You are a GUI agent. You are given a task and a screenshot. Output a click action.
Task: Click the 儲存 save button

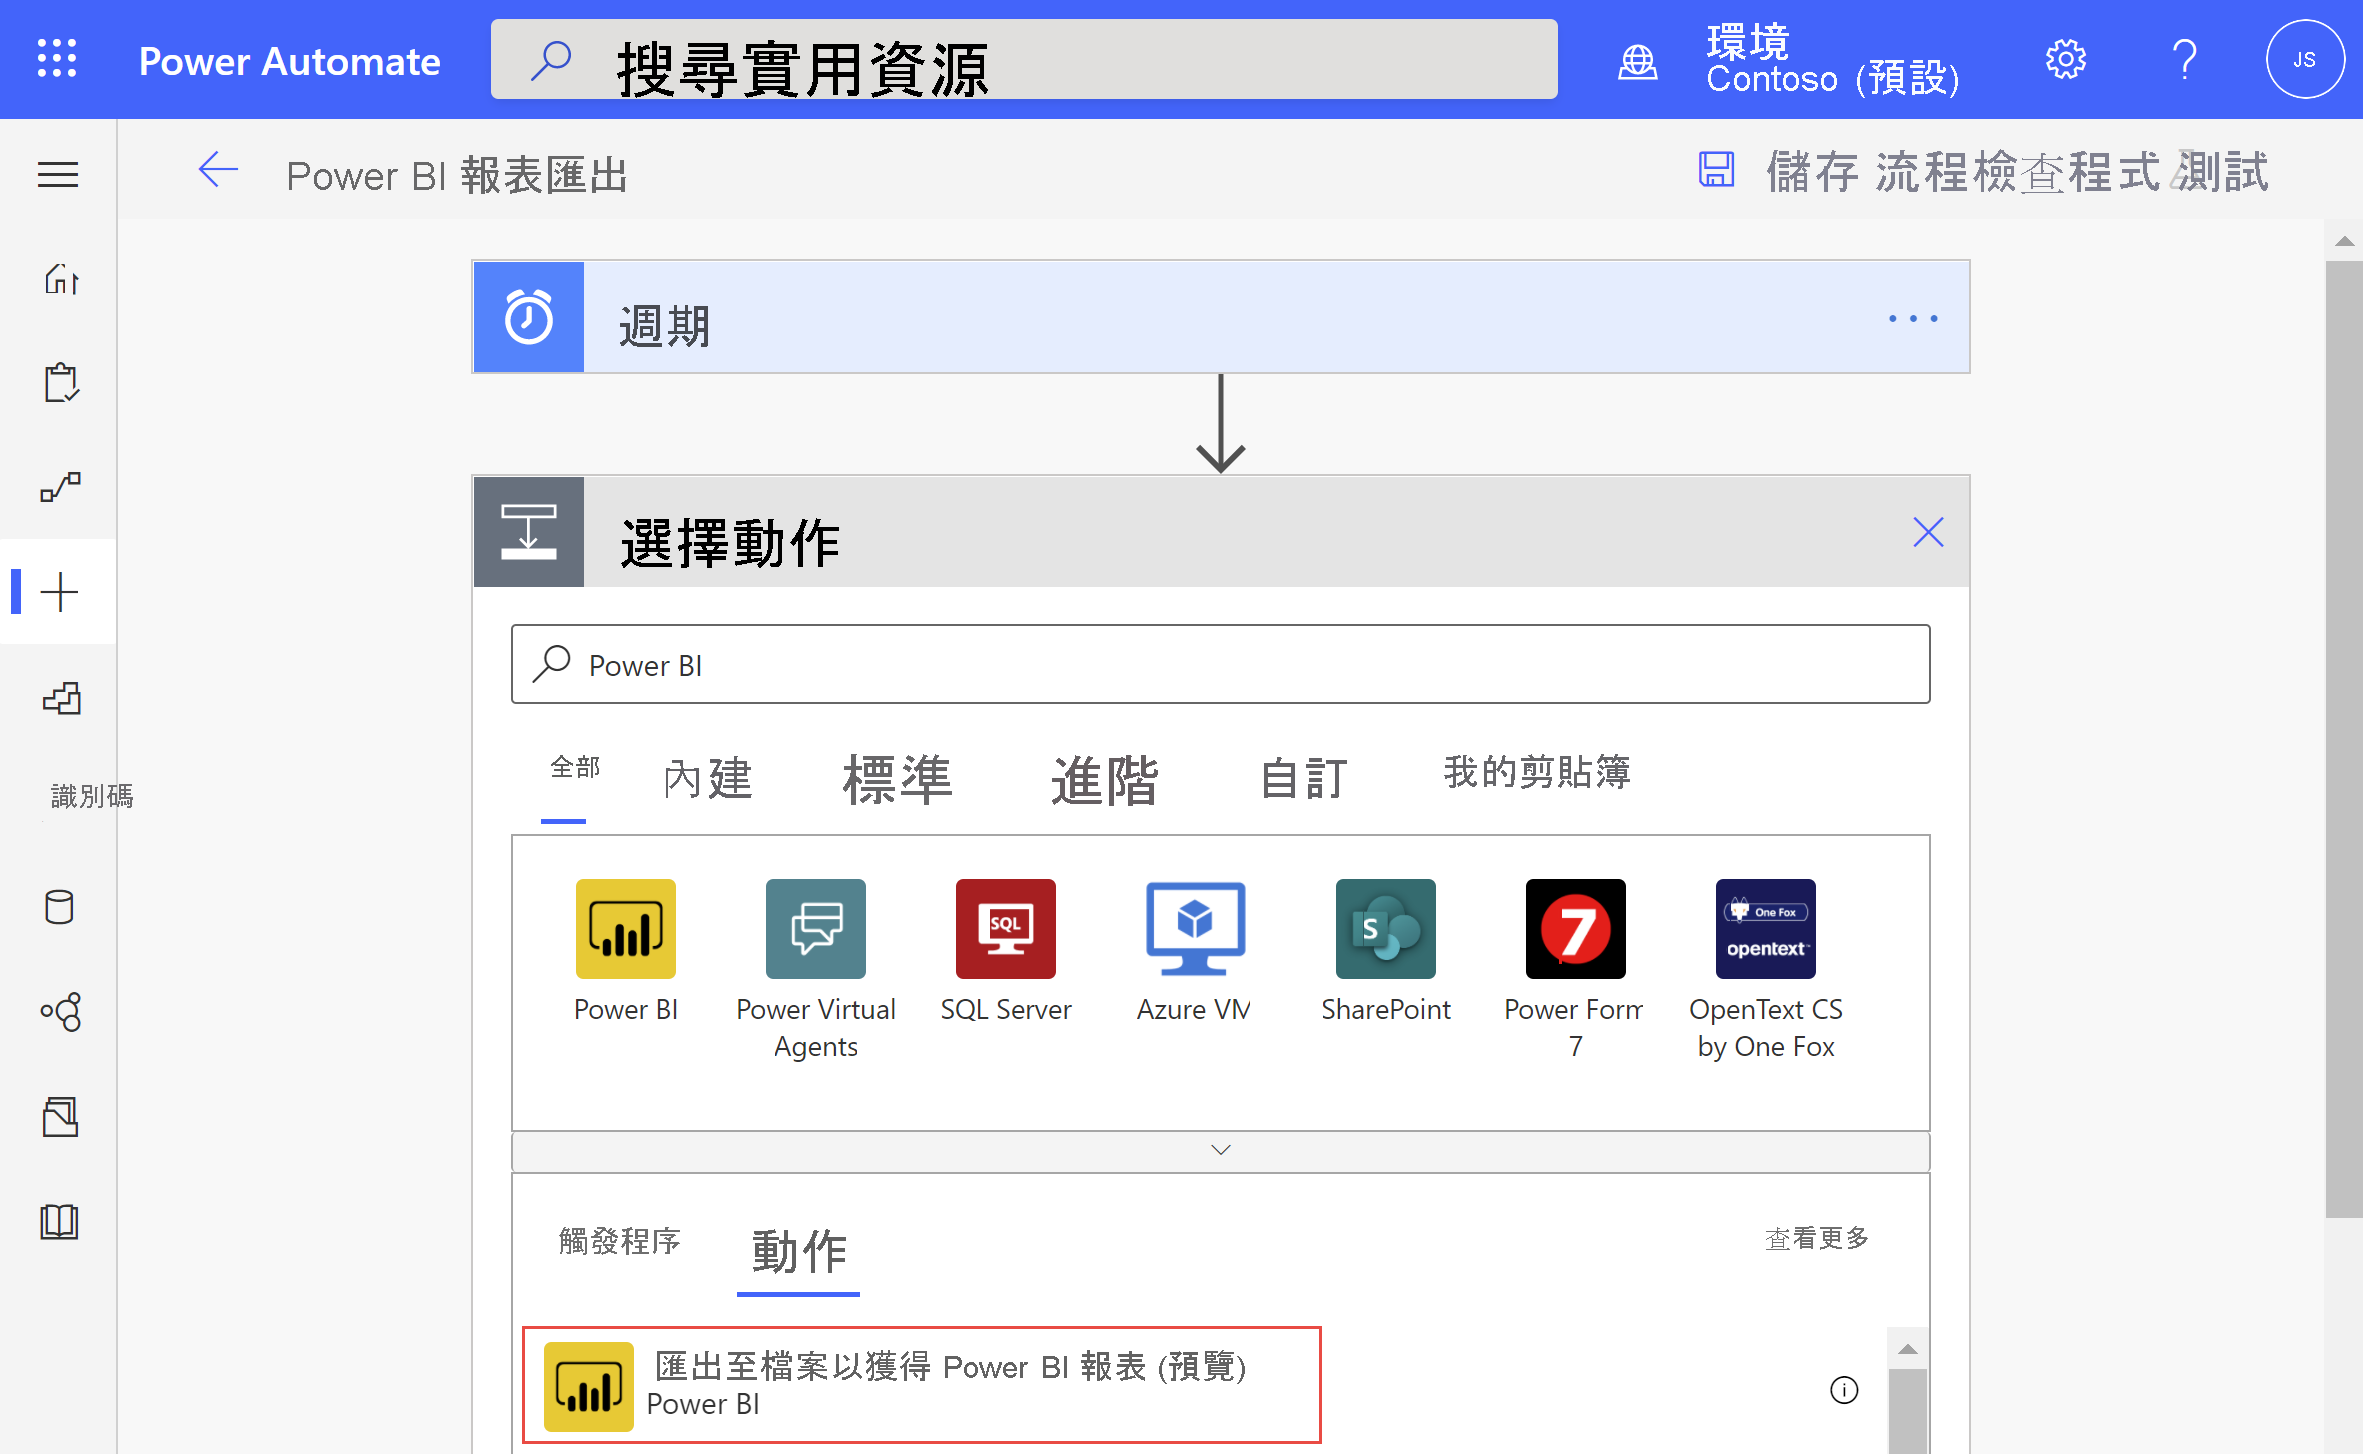coord(1812,171)
